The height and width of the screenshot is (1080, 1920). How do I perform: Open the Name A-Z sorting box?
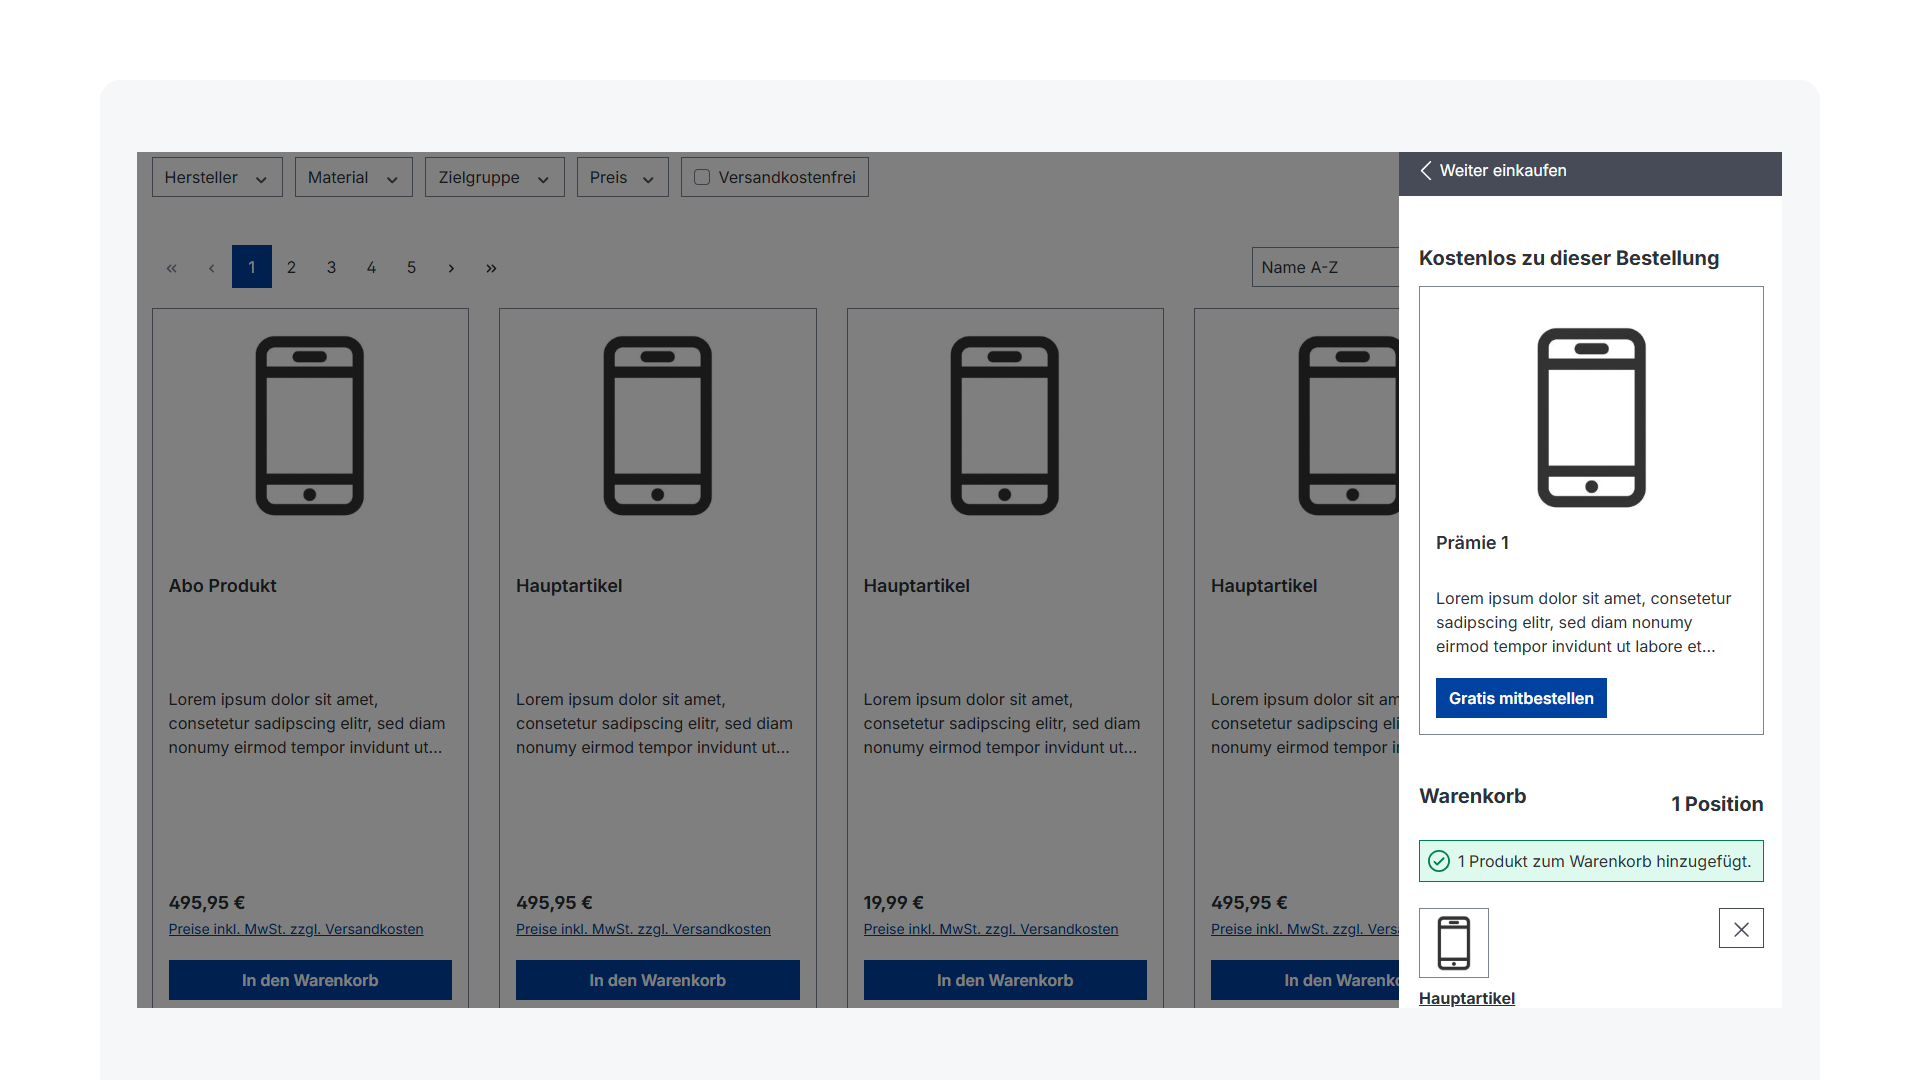pyautogui.click(x=1324, y=267)
